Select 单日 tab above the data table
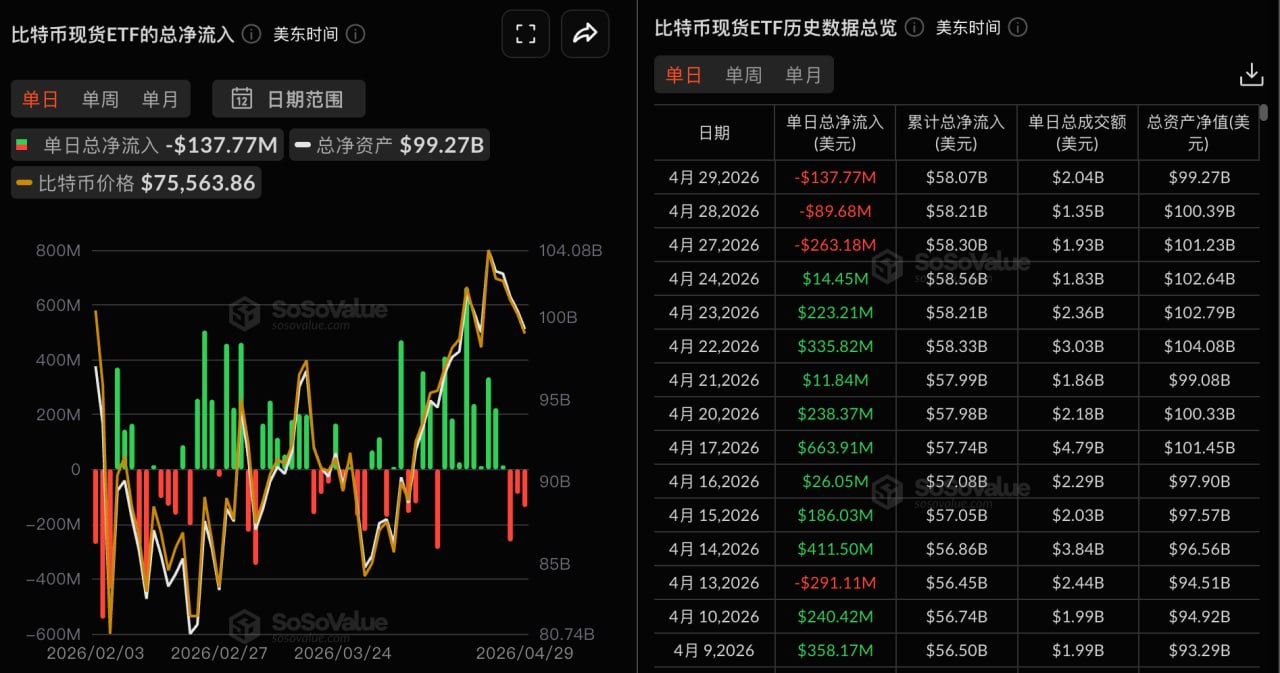 [684, 75]
